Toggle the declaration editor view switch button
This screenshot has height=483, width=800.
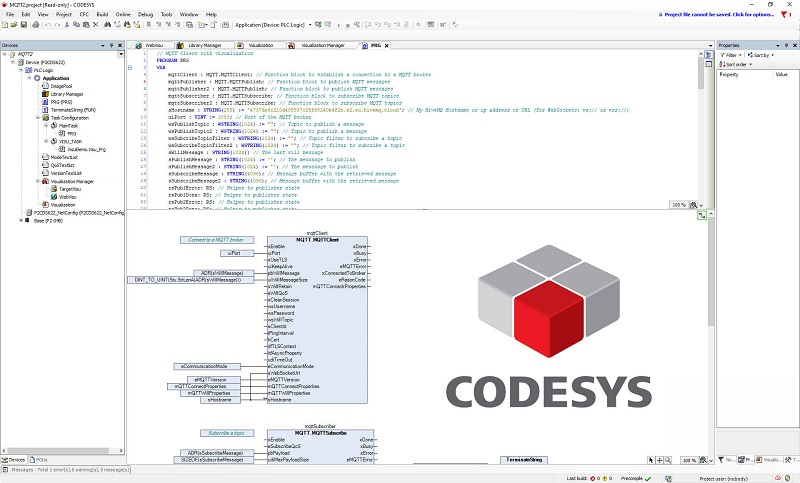pos(709,55)
